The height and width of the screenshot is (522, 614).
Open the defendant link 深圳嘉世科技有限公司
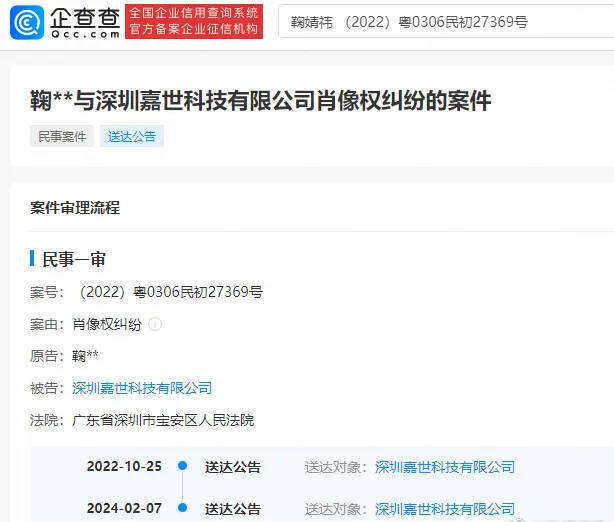142,388
